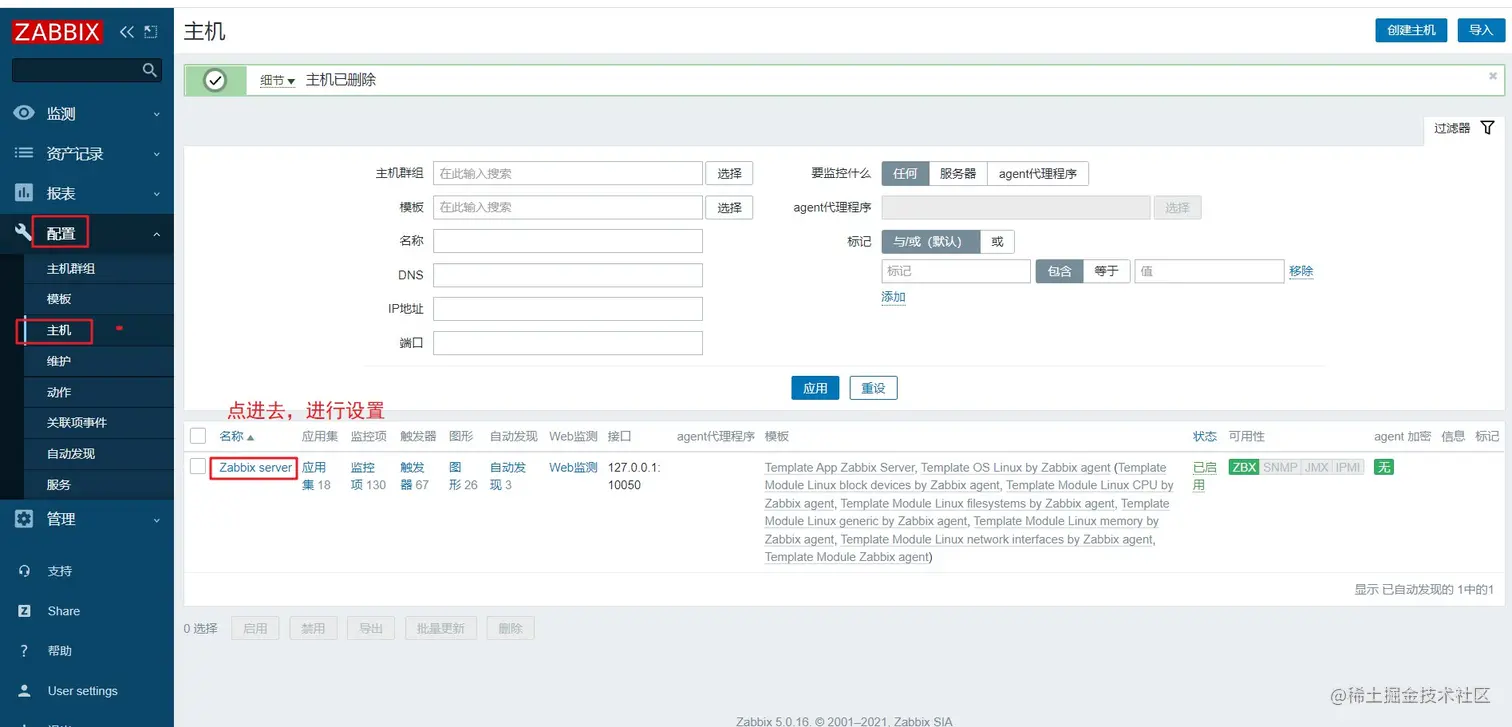Click the Monitoring eye icon
Screen dimensions: 1512x727
point(24,113)
